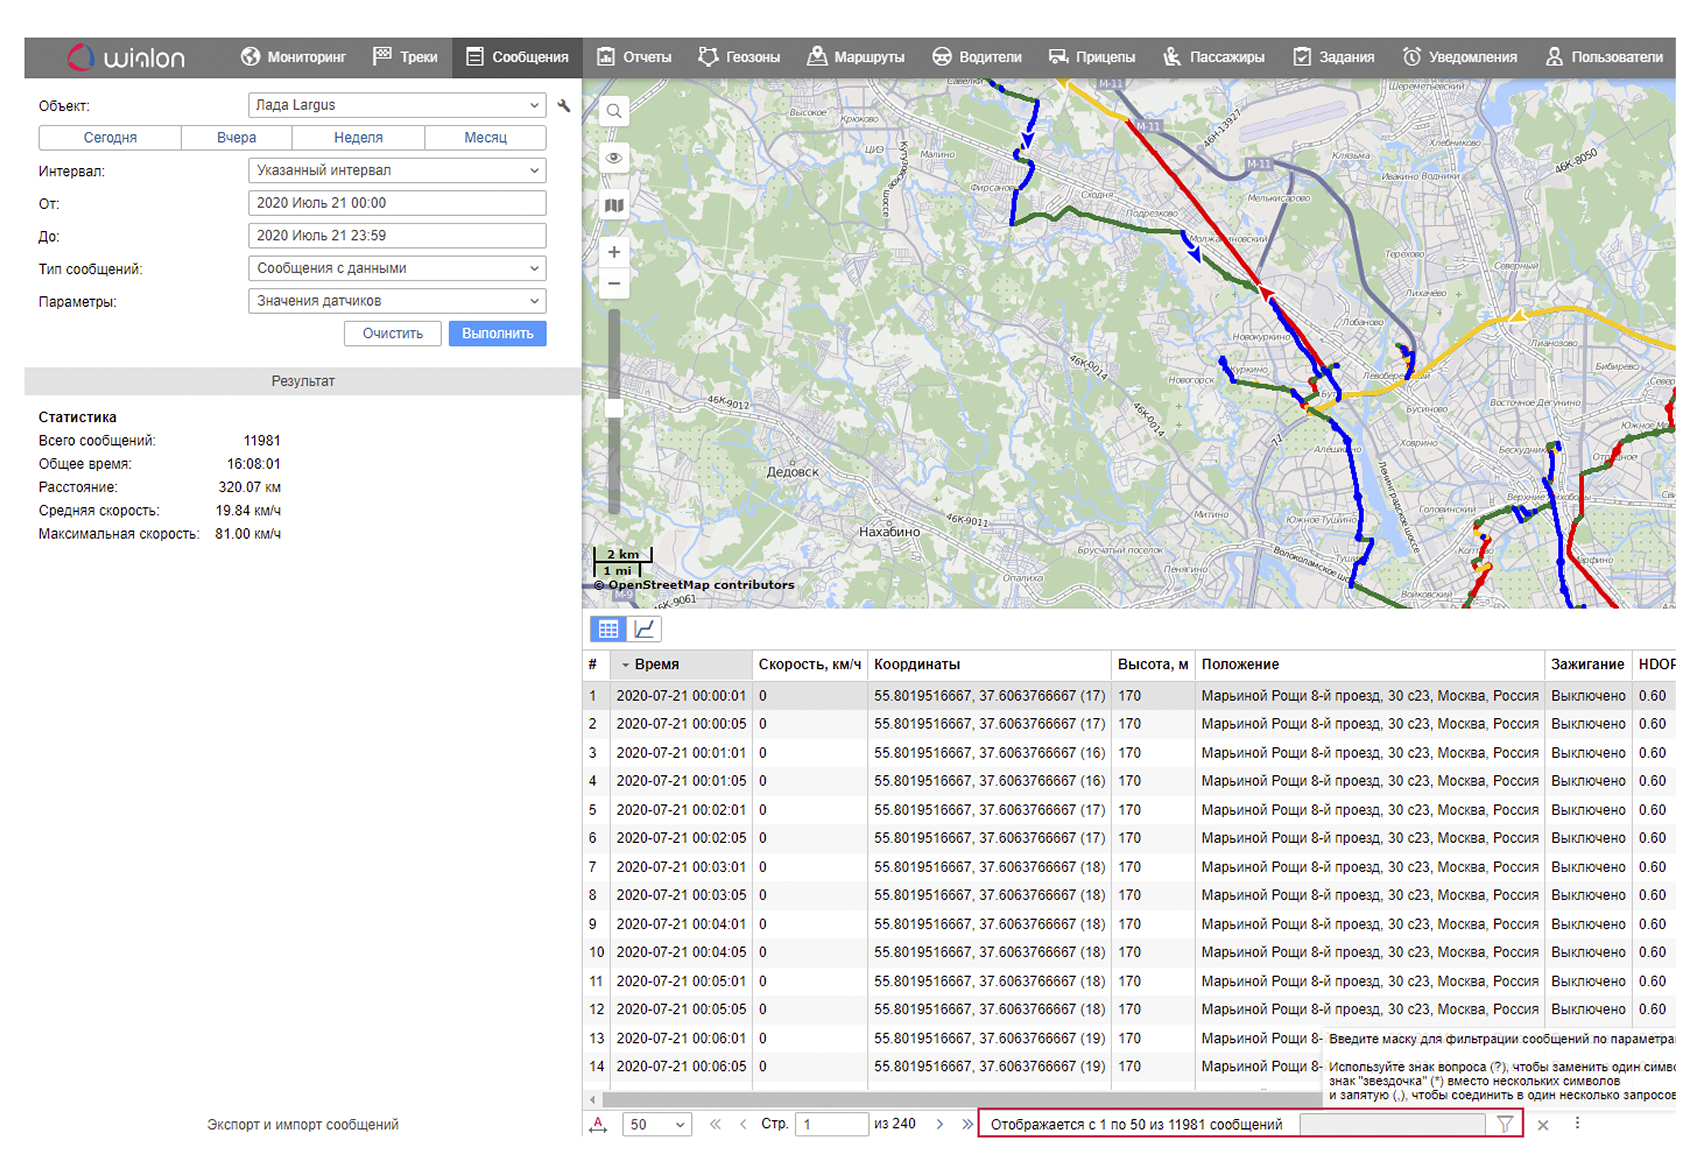Click the filter funnel icon

[1505, 1124]
